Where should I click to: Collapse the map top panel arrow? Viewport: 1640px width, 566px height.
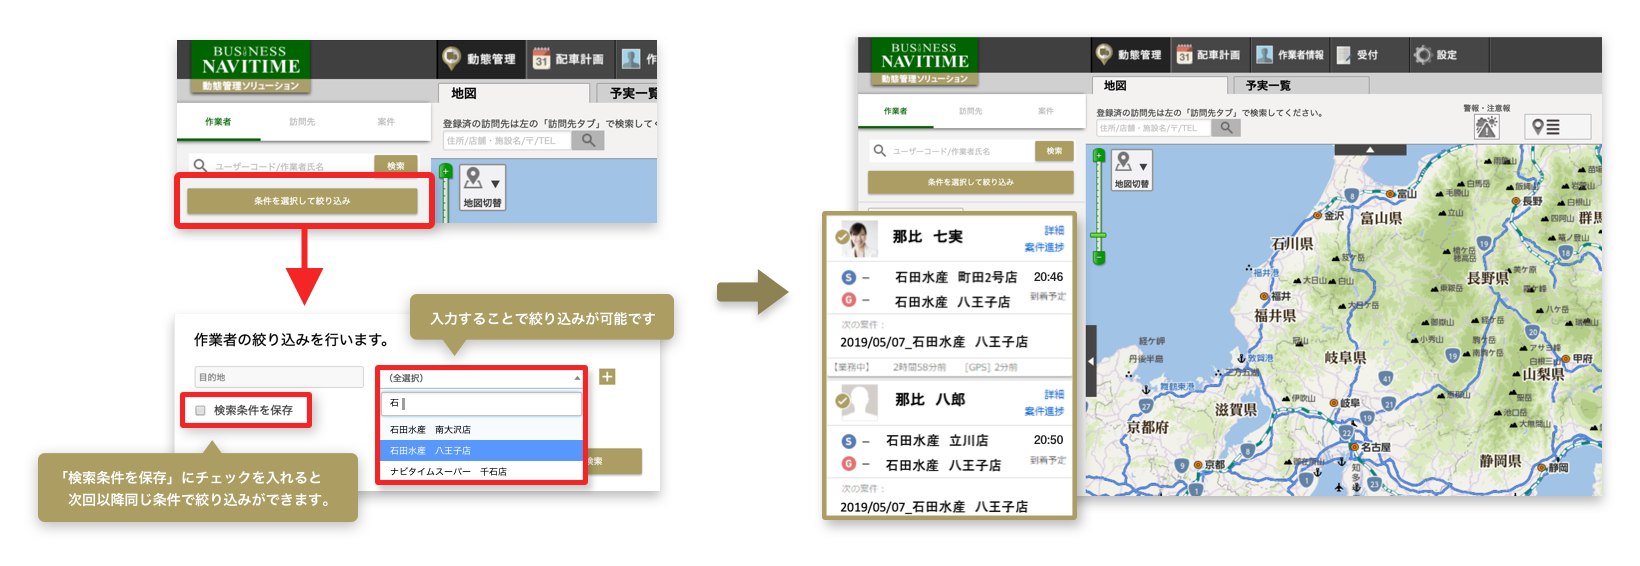click(1370, 149)
